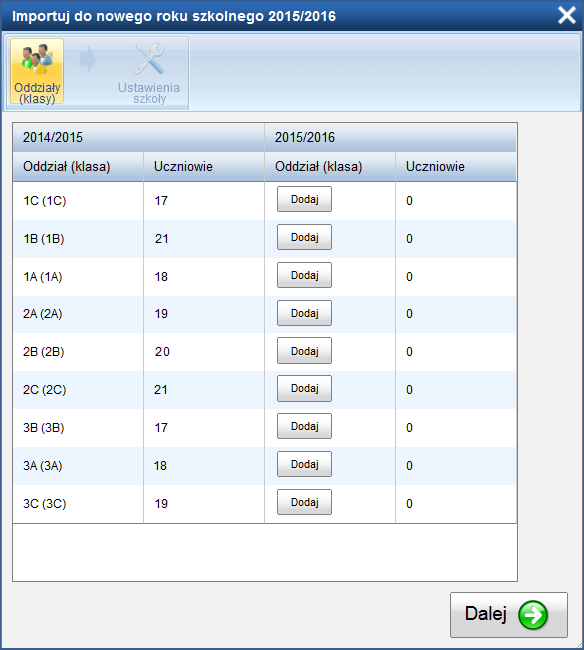Screen dimensions: 584x650
Task: Click Dodaj in the 2B (2B) row
Action: pos(304,351)
